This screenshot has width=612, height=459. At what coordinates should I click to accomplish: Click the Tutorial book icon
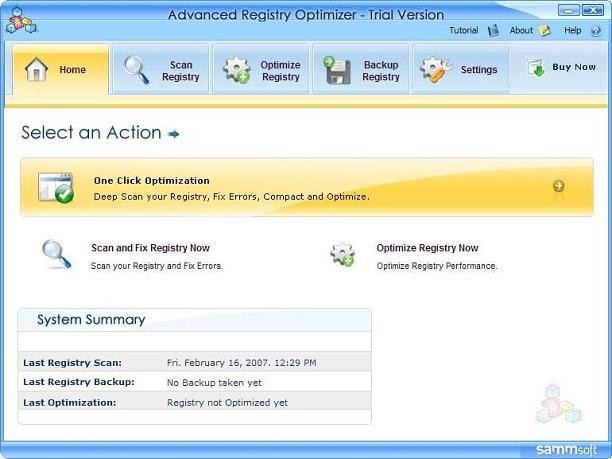pos(493,30)
